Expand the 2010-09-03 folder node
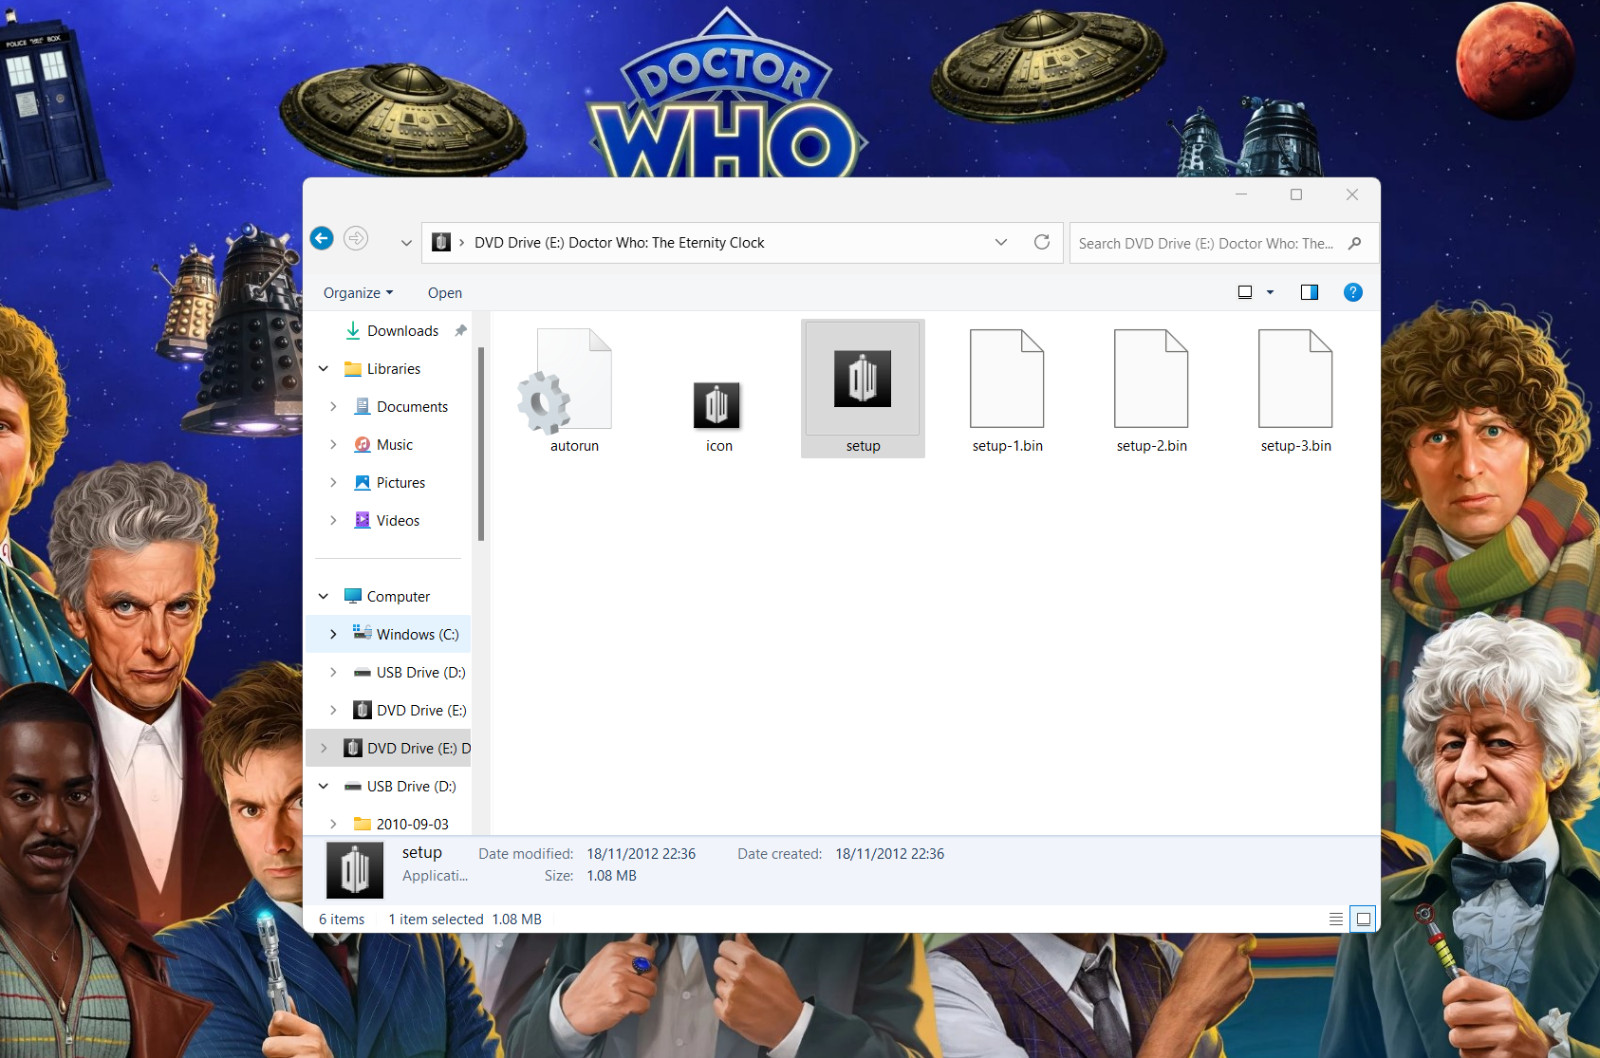 point(333,825)
